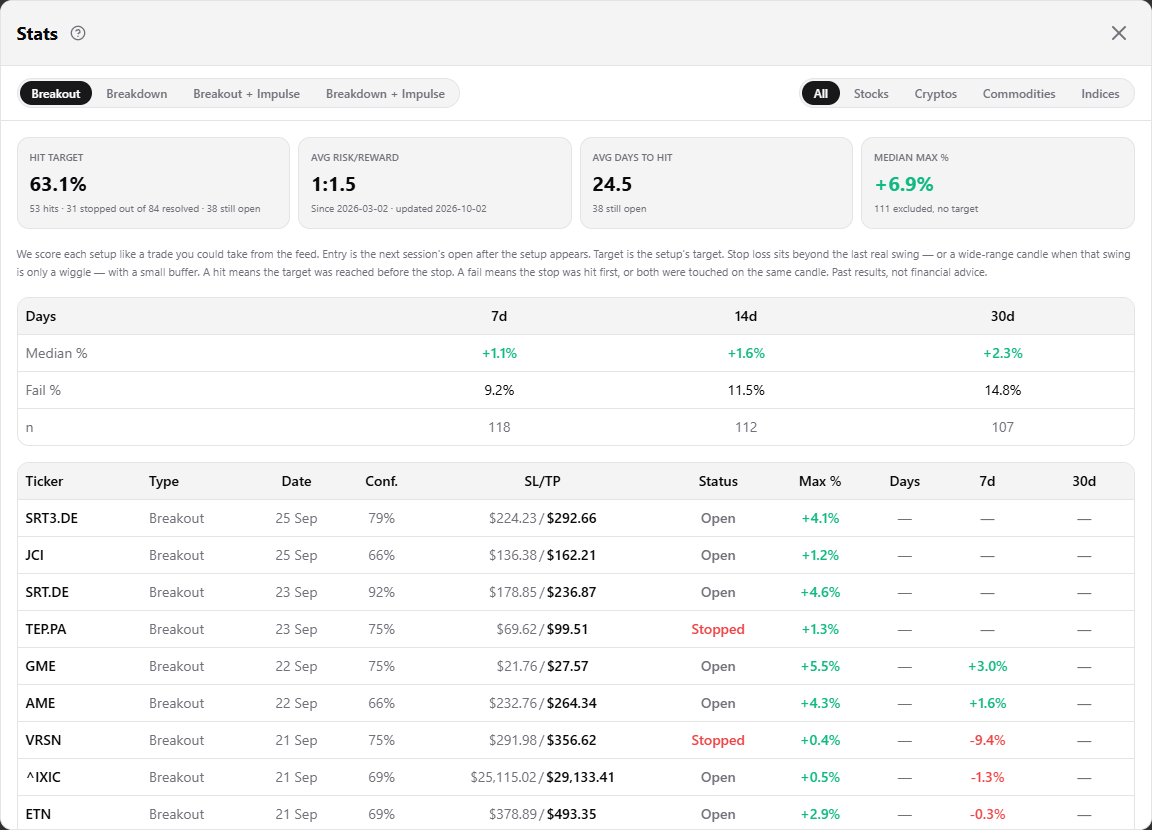Click the Fail % row label

[43, 390]
